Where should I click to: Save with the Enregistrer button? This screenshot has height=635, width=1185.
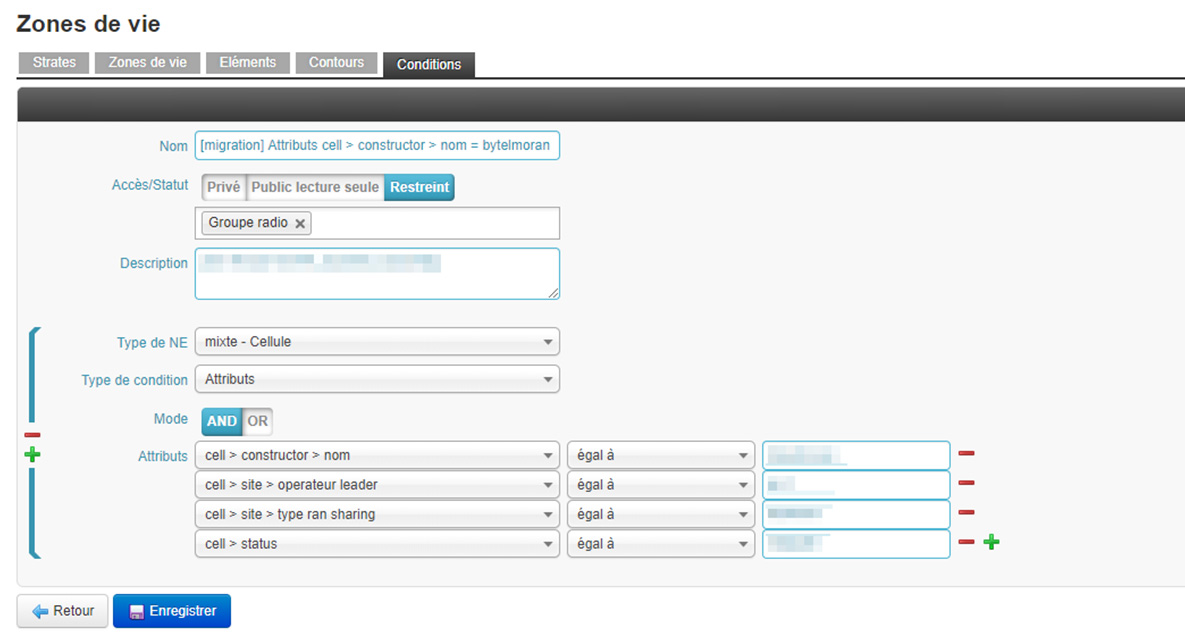click(172, 612)
